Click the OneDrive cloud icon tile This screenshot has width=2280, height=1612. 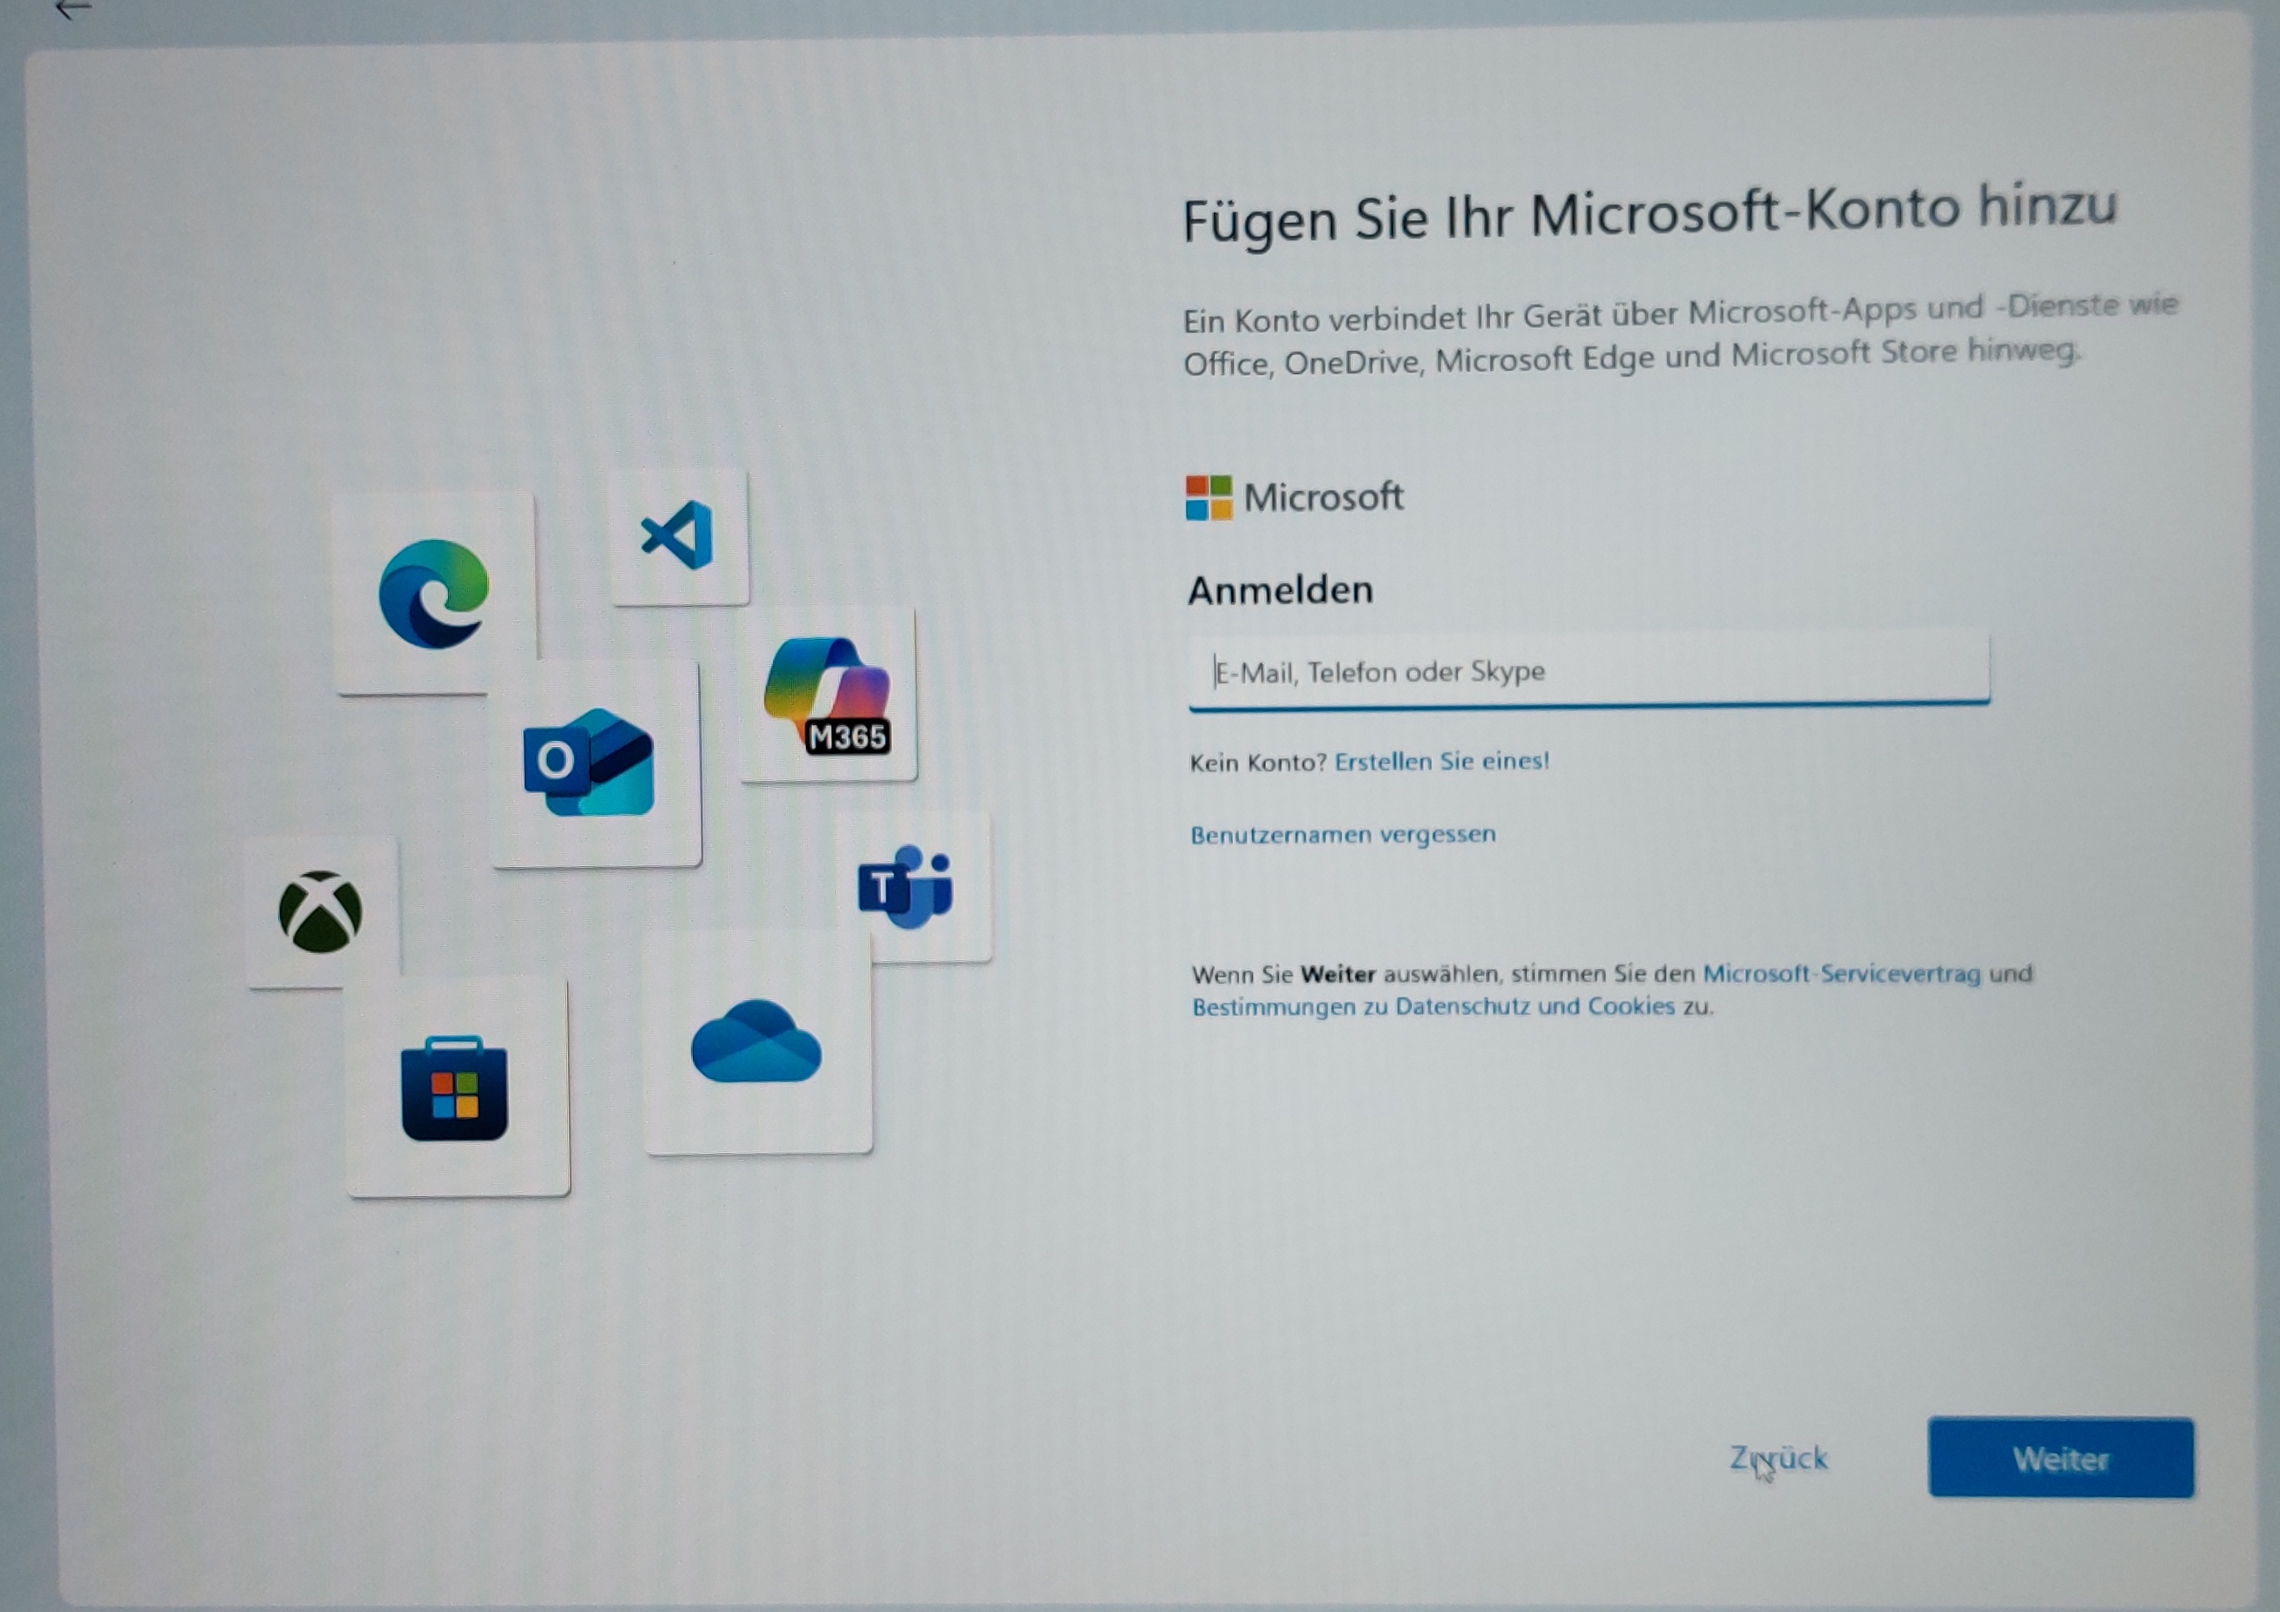[757, 1042]
